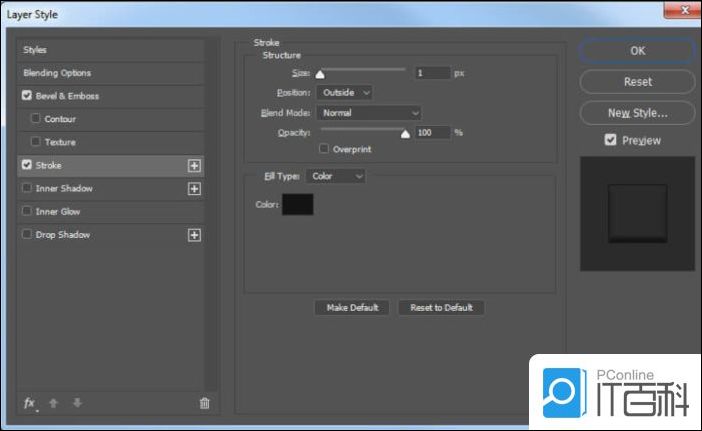Screen dimensions: 702x431
Task: Enable the Inner Shadow checkbox
Action: pos(27,188)
